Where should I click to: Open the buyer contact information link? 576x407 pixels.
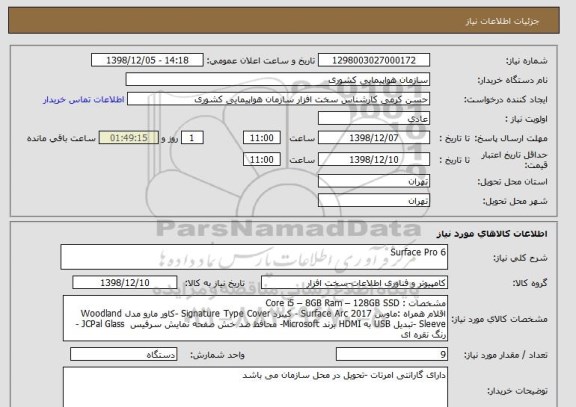[84, 100]
